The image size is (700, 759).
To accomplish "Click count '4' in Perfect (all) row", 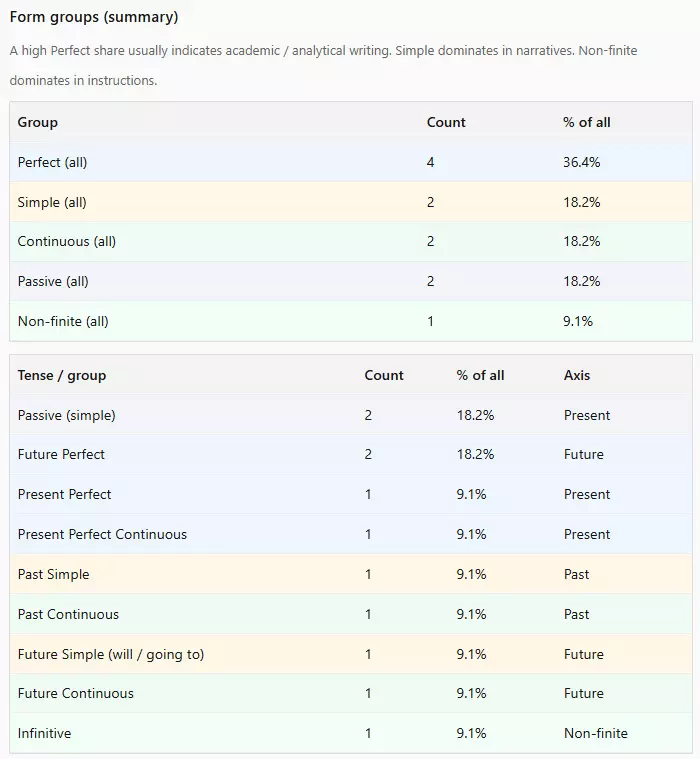I will 430,162.
